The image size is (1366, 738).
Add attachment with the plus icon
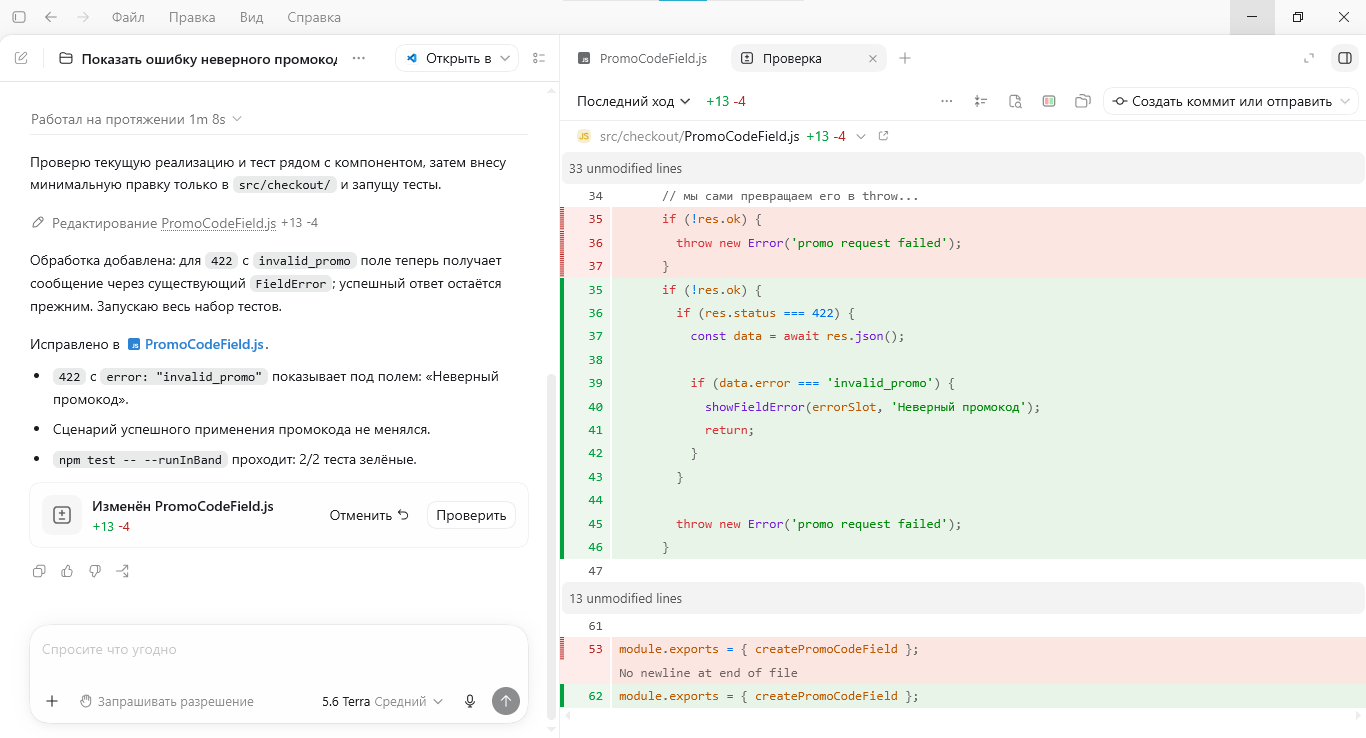tap(52, 701)
